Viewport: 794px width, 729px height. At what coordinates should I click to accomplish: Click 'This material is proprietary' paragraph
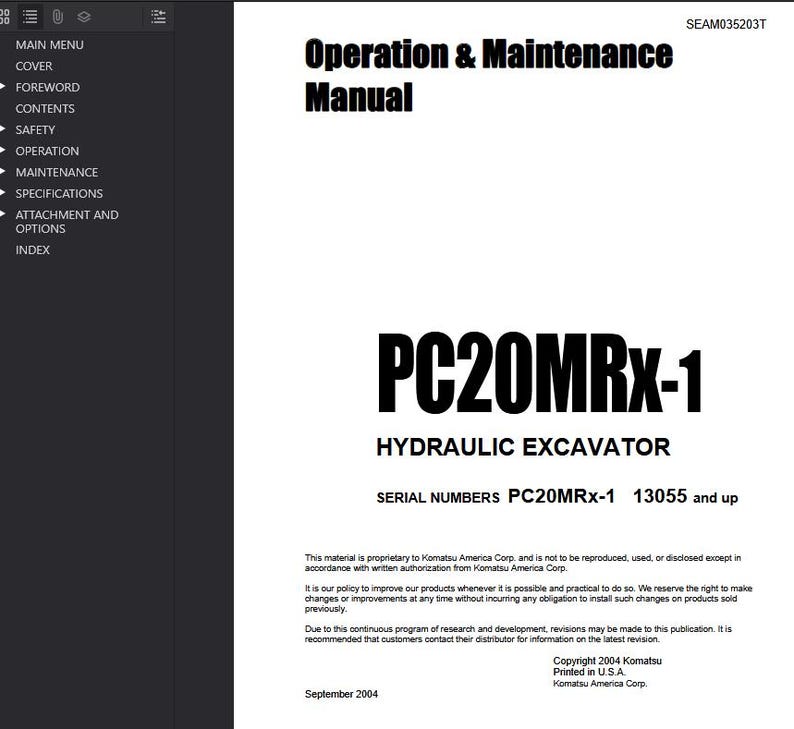pos(523,563)
